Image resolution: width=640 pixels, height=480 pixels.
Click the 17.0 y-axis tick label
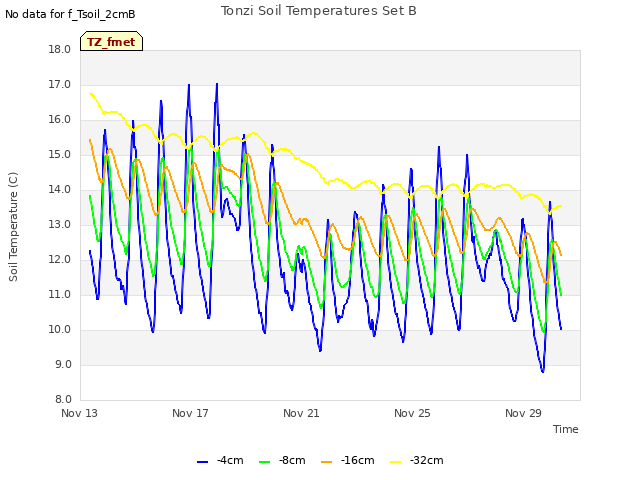pyautogui.click(x=60, y=85)
